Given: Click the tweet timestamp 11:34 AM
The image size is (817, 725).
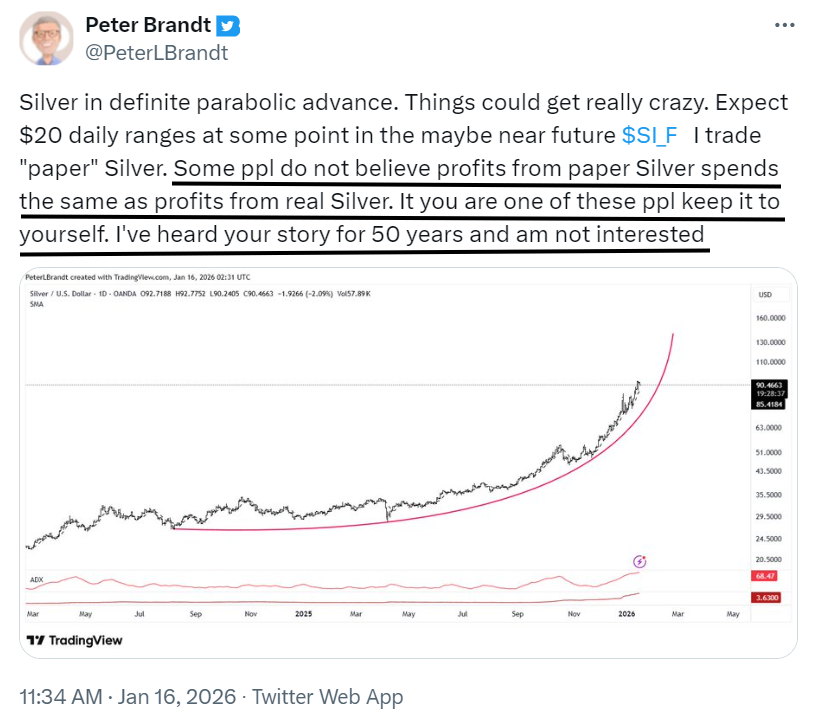Looking at the screenshot, I should (x=64, y=697).
